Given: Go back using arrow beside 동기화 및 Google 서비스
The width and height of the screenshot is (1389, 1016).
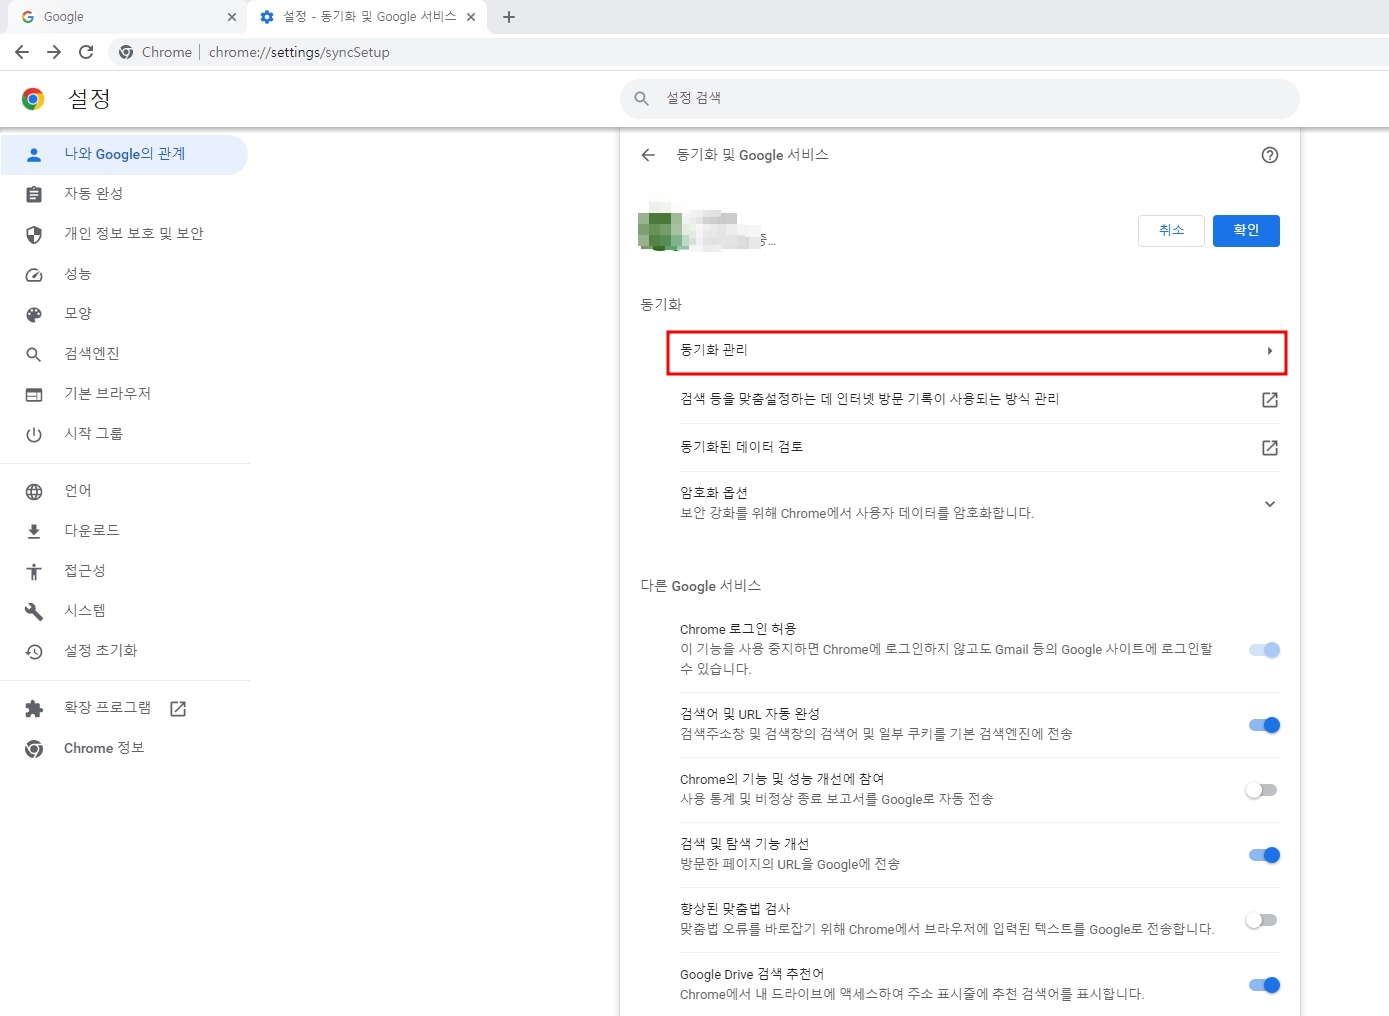Looking at the screenshot, I should (x=648, y=155).
